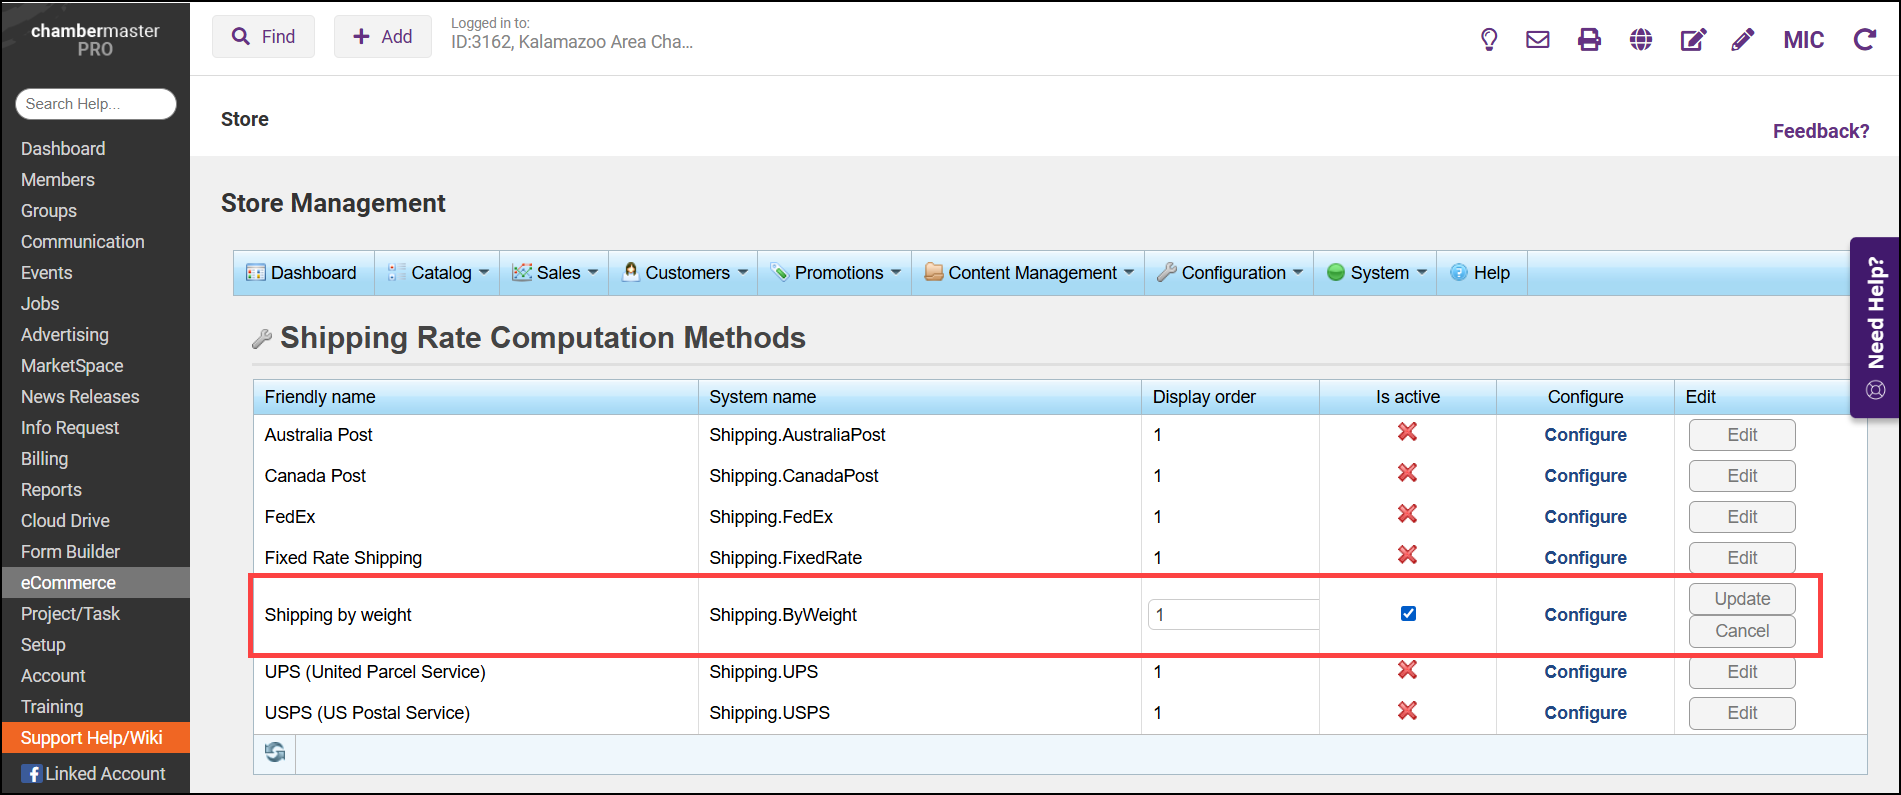Open the Need Help side tab
The height and width of the screenshot is (795, 1901).
click(1876, 326)
